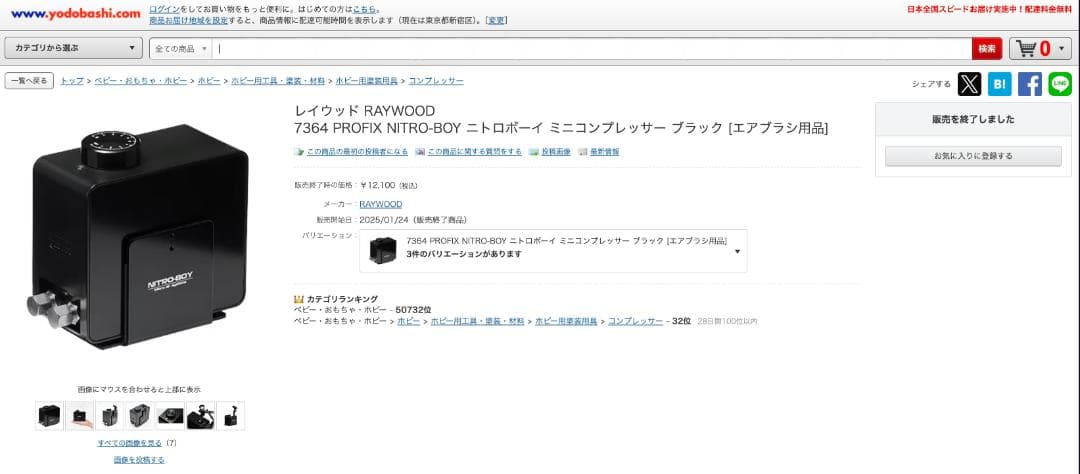Select the sixth thumbnail with airbrush attached

pos(200,415)
